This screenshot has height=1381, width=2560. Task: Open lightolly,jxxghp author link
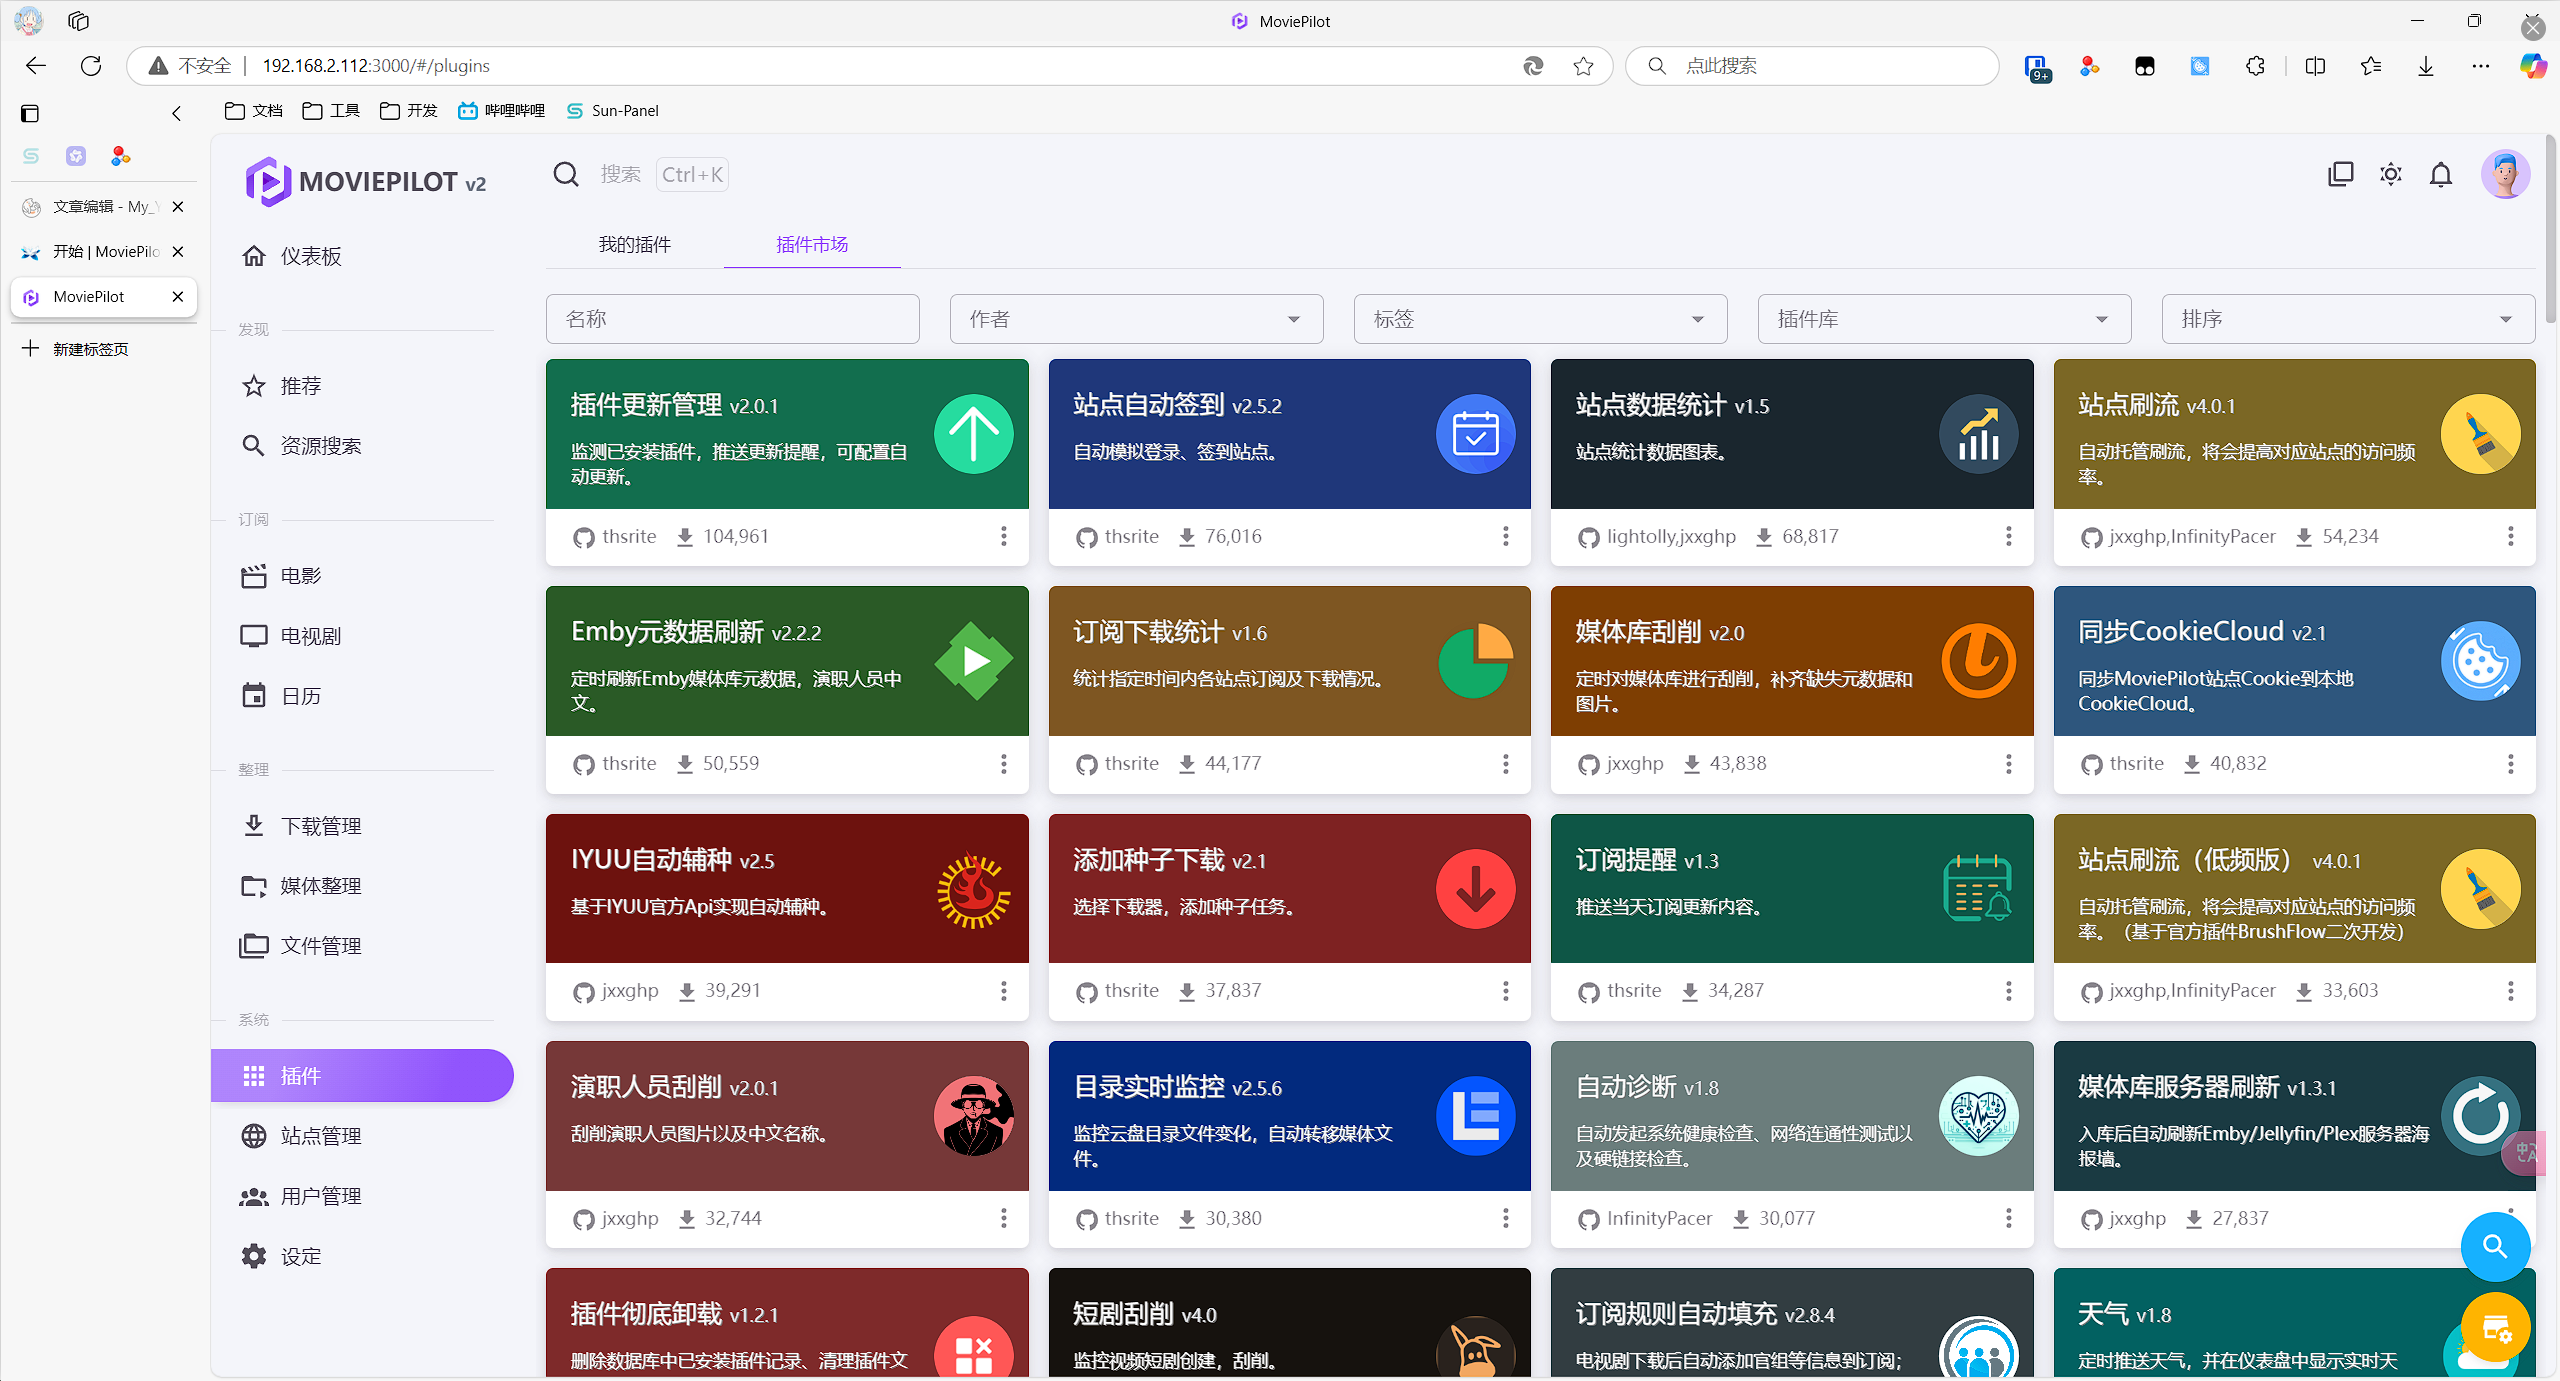[1671, 537]
